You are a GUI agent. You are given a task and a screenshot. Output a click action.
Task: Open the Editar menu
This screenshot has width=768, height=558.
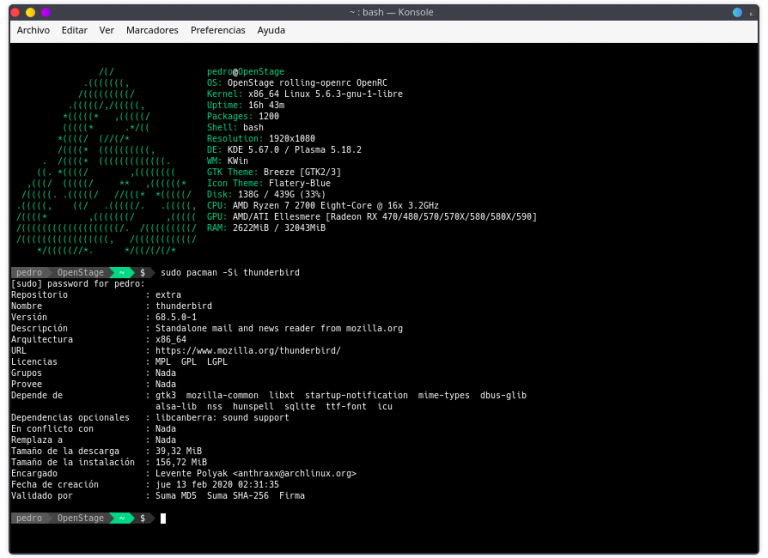click(x=74, y=30)
